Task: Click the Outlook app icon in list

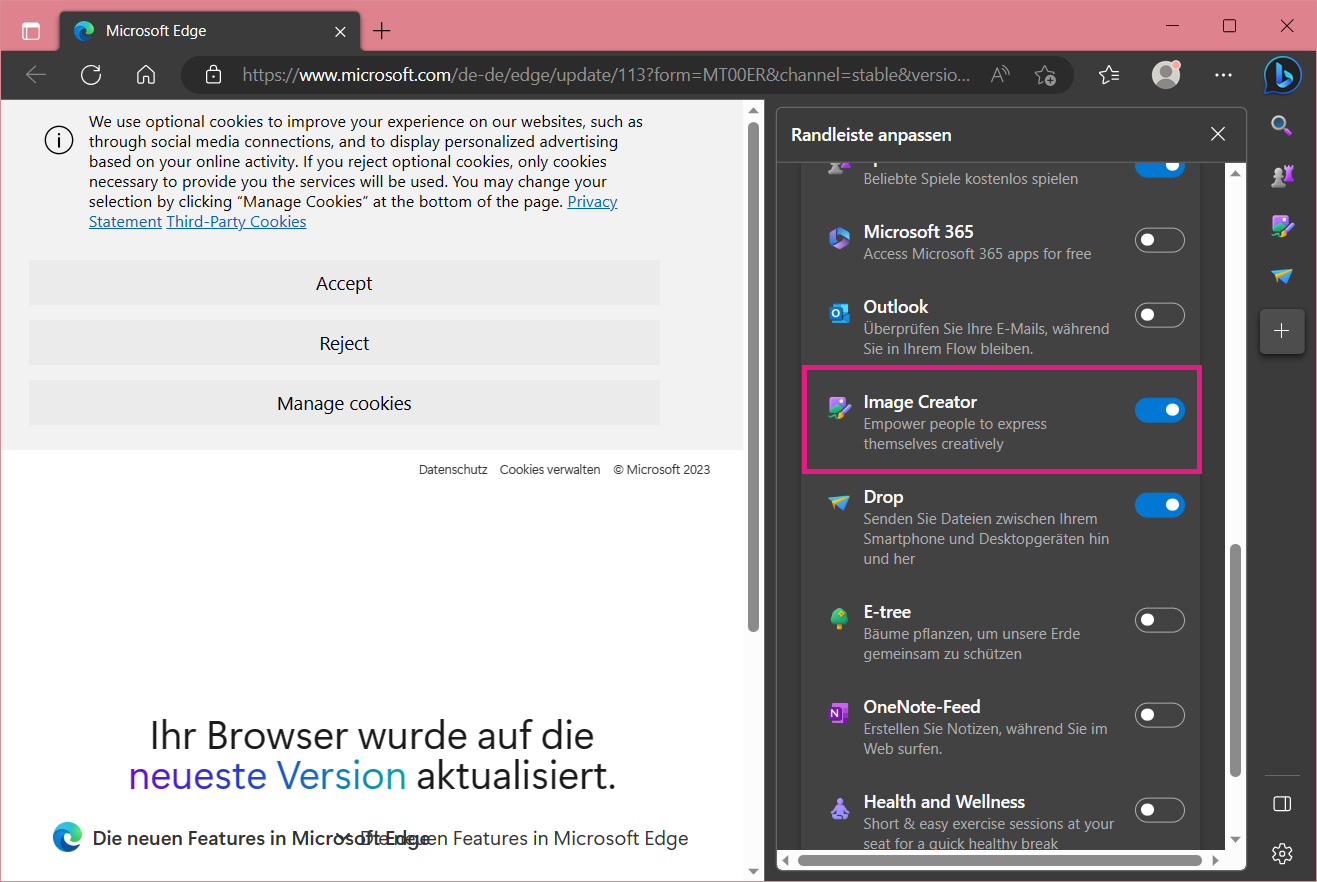Action: click(839, 314)
